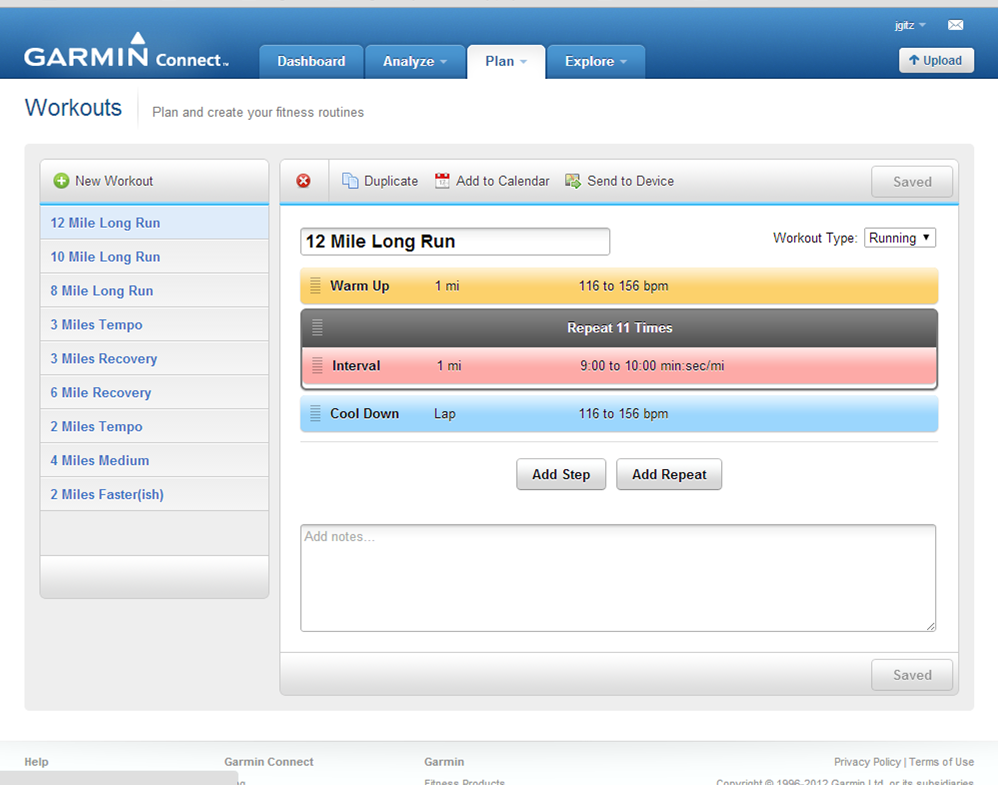Image resolution: width=998 pixels, height=785 pixels.
Task: Click the Cool Down Lap duration
Action: tap(444, 414)
